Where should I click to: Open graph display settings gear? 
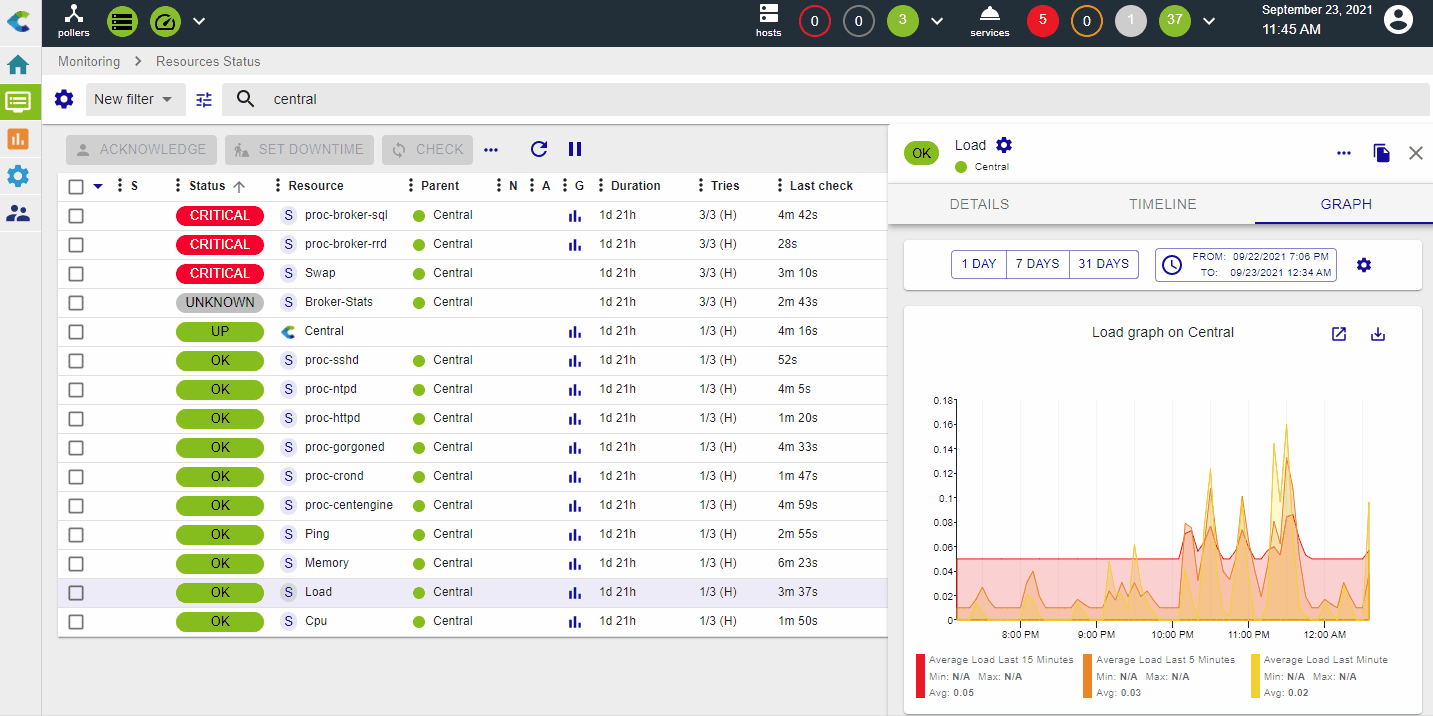[x=1363, y=265]
